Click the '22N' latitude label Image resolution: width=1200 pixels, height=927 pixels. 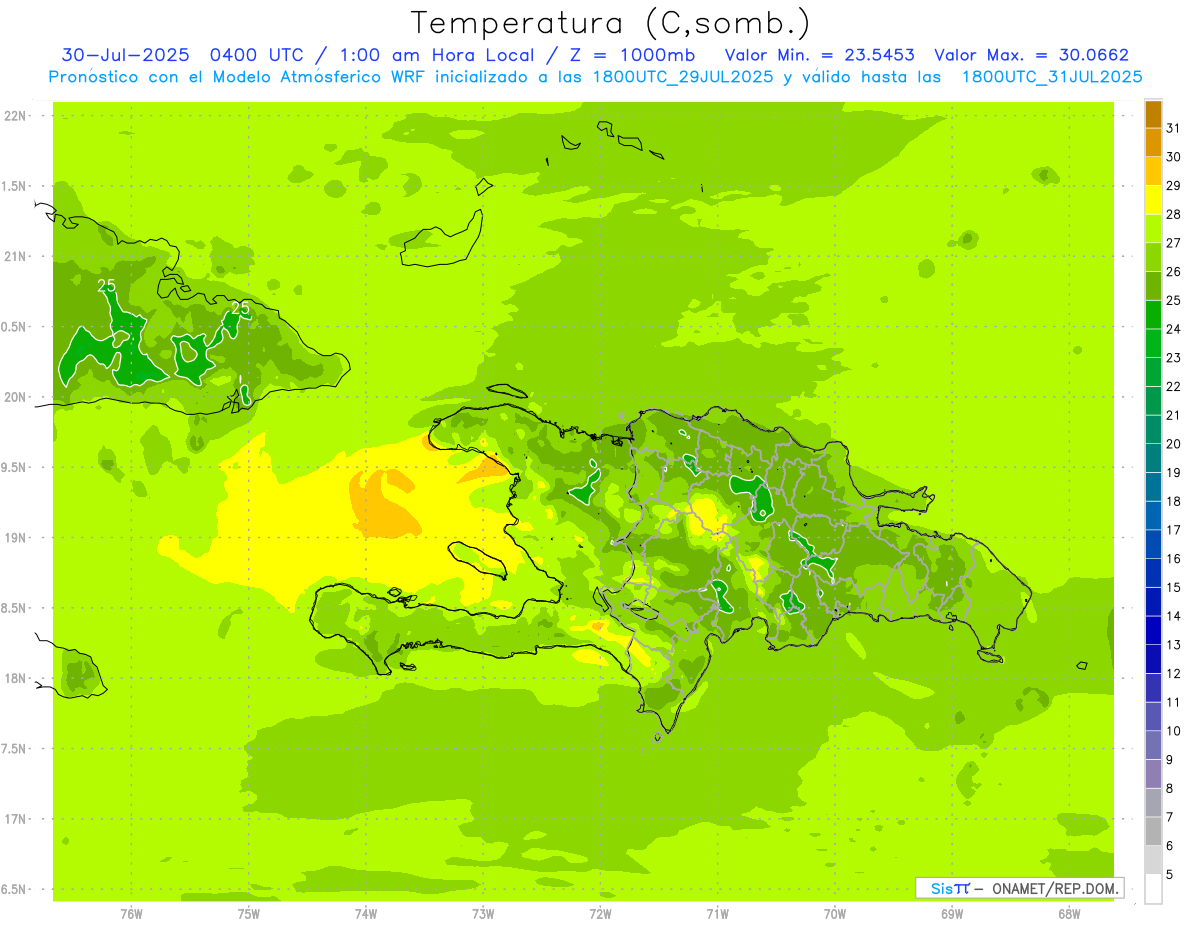(14, 116)
